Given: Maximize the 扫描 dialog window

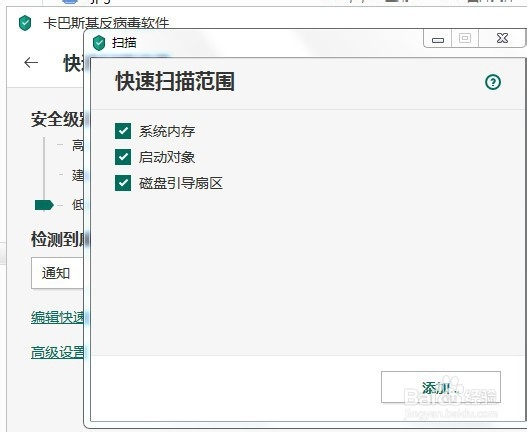Looking at the screenshot, I should (x=465, y=38).
